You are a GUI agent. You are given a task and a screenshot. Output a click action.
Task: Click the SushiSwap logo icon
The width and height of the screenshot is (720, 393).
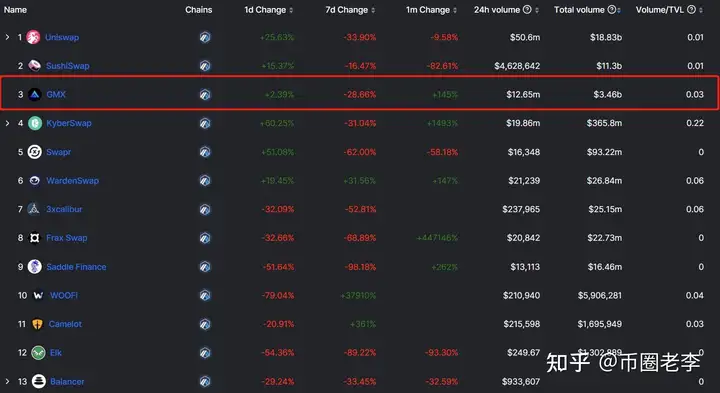(34, 66)
